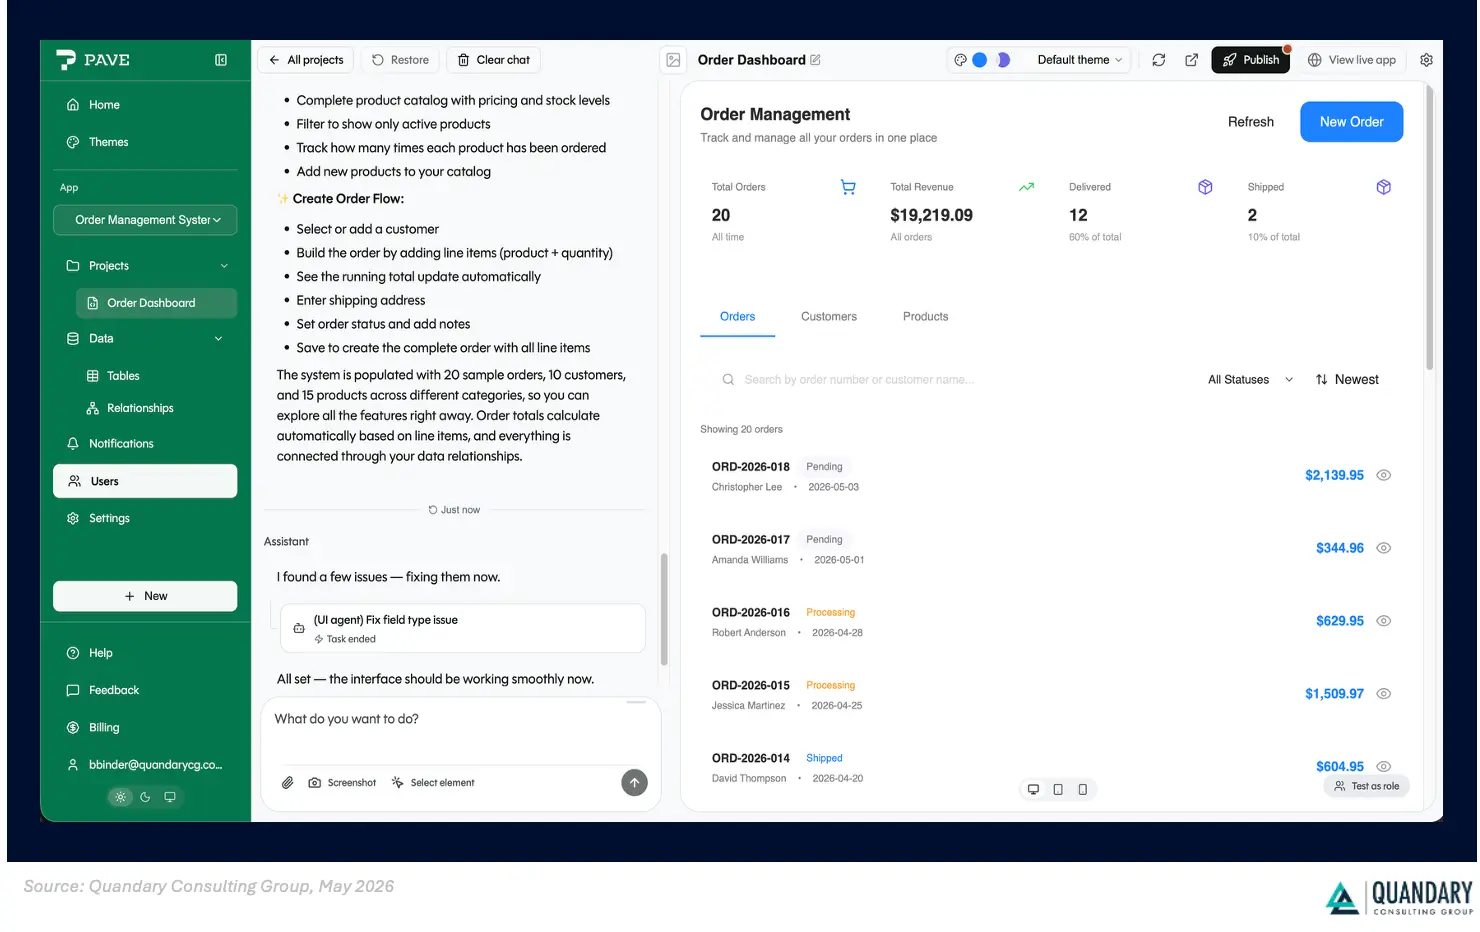
Task: Go back to All projects
Action: pyautogui.click(x=305, y=60)
